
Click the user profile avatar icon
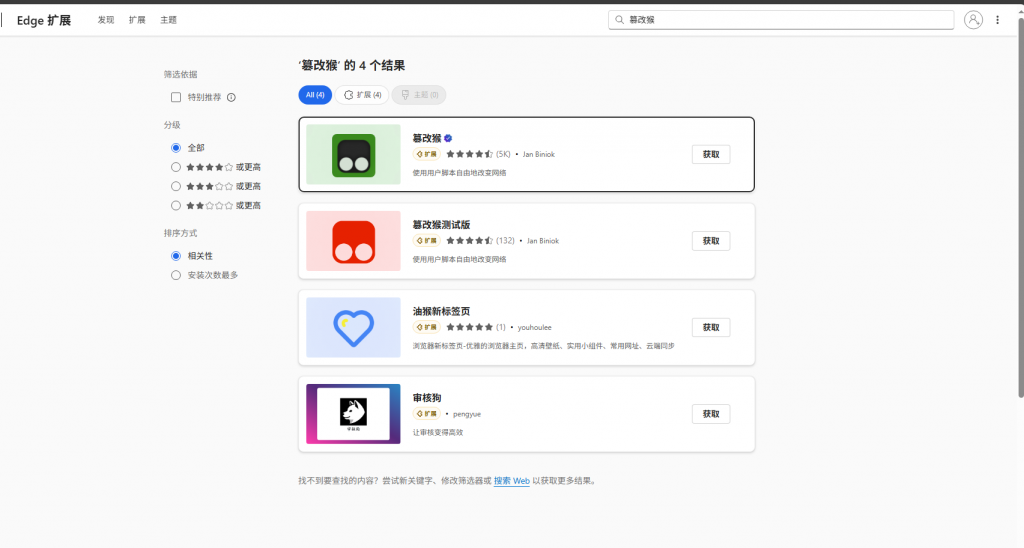point(973,20)
